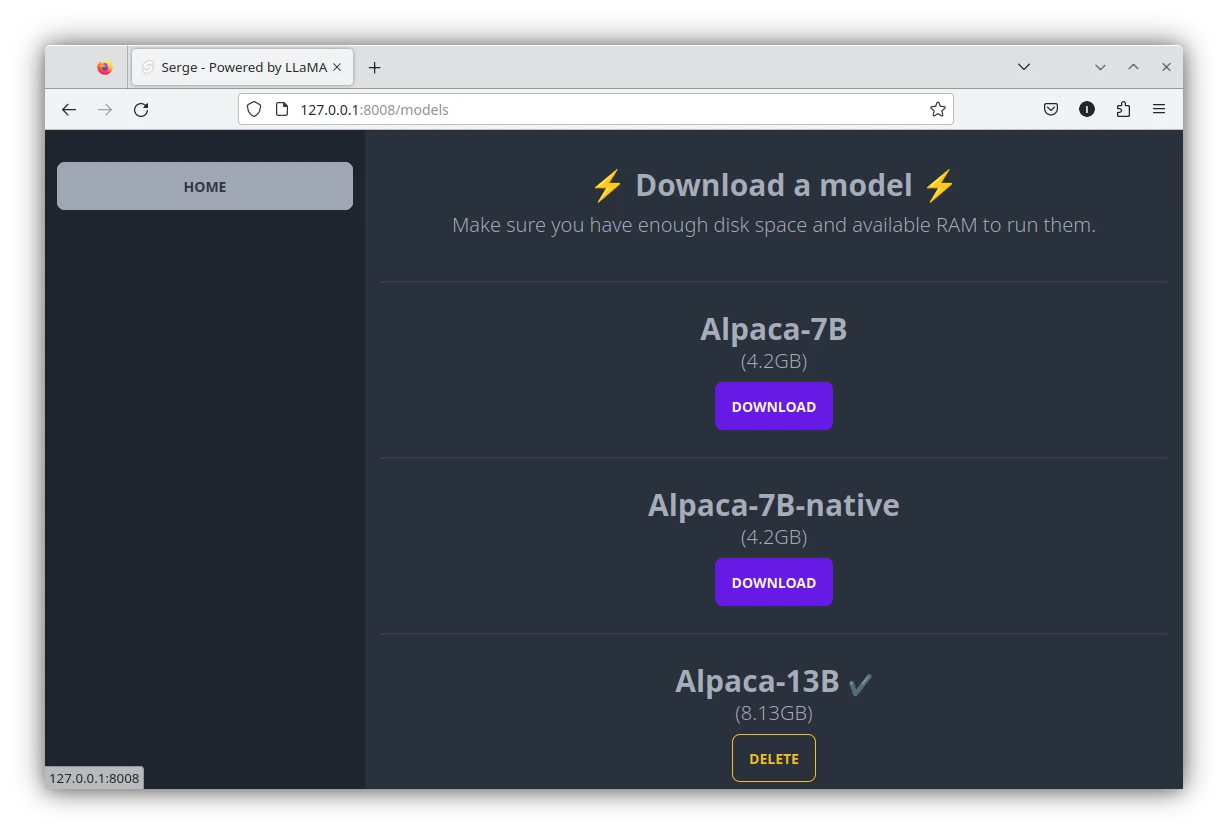The width and height of the screenshot is (1228, 834).
Task: Open a new tab with plus button
Action: pos(374,68)
